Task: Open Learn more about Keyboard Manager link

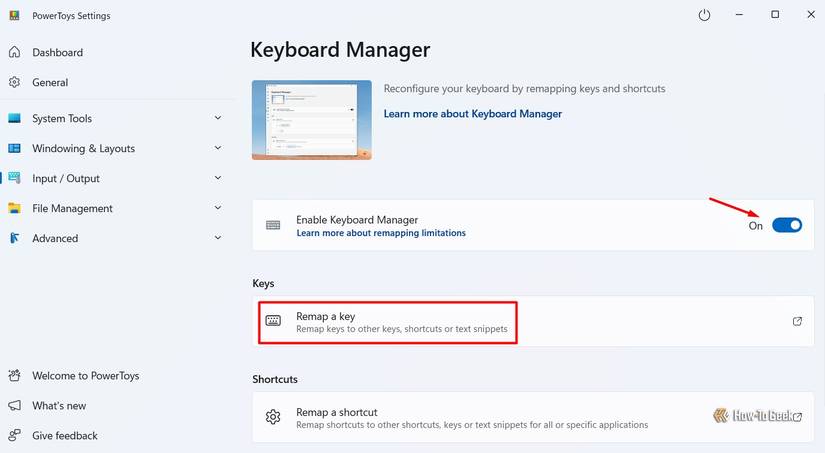Action: point(472,114)
